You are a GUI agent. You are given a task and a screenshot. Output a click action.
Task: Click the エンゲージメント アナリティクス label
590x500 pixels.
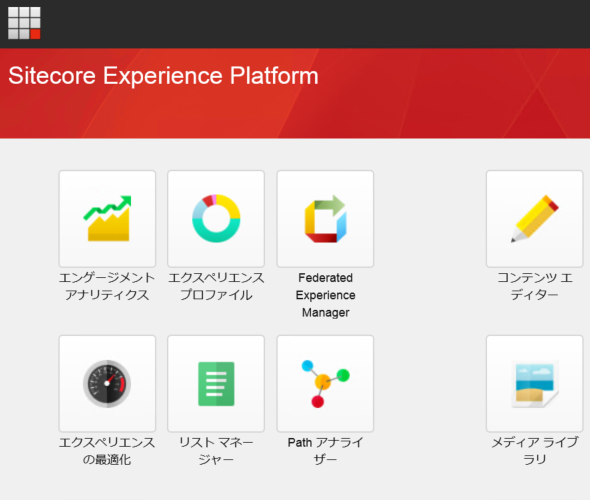point(107,286)
